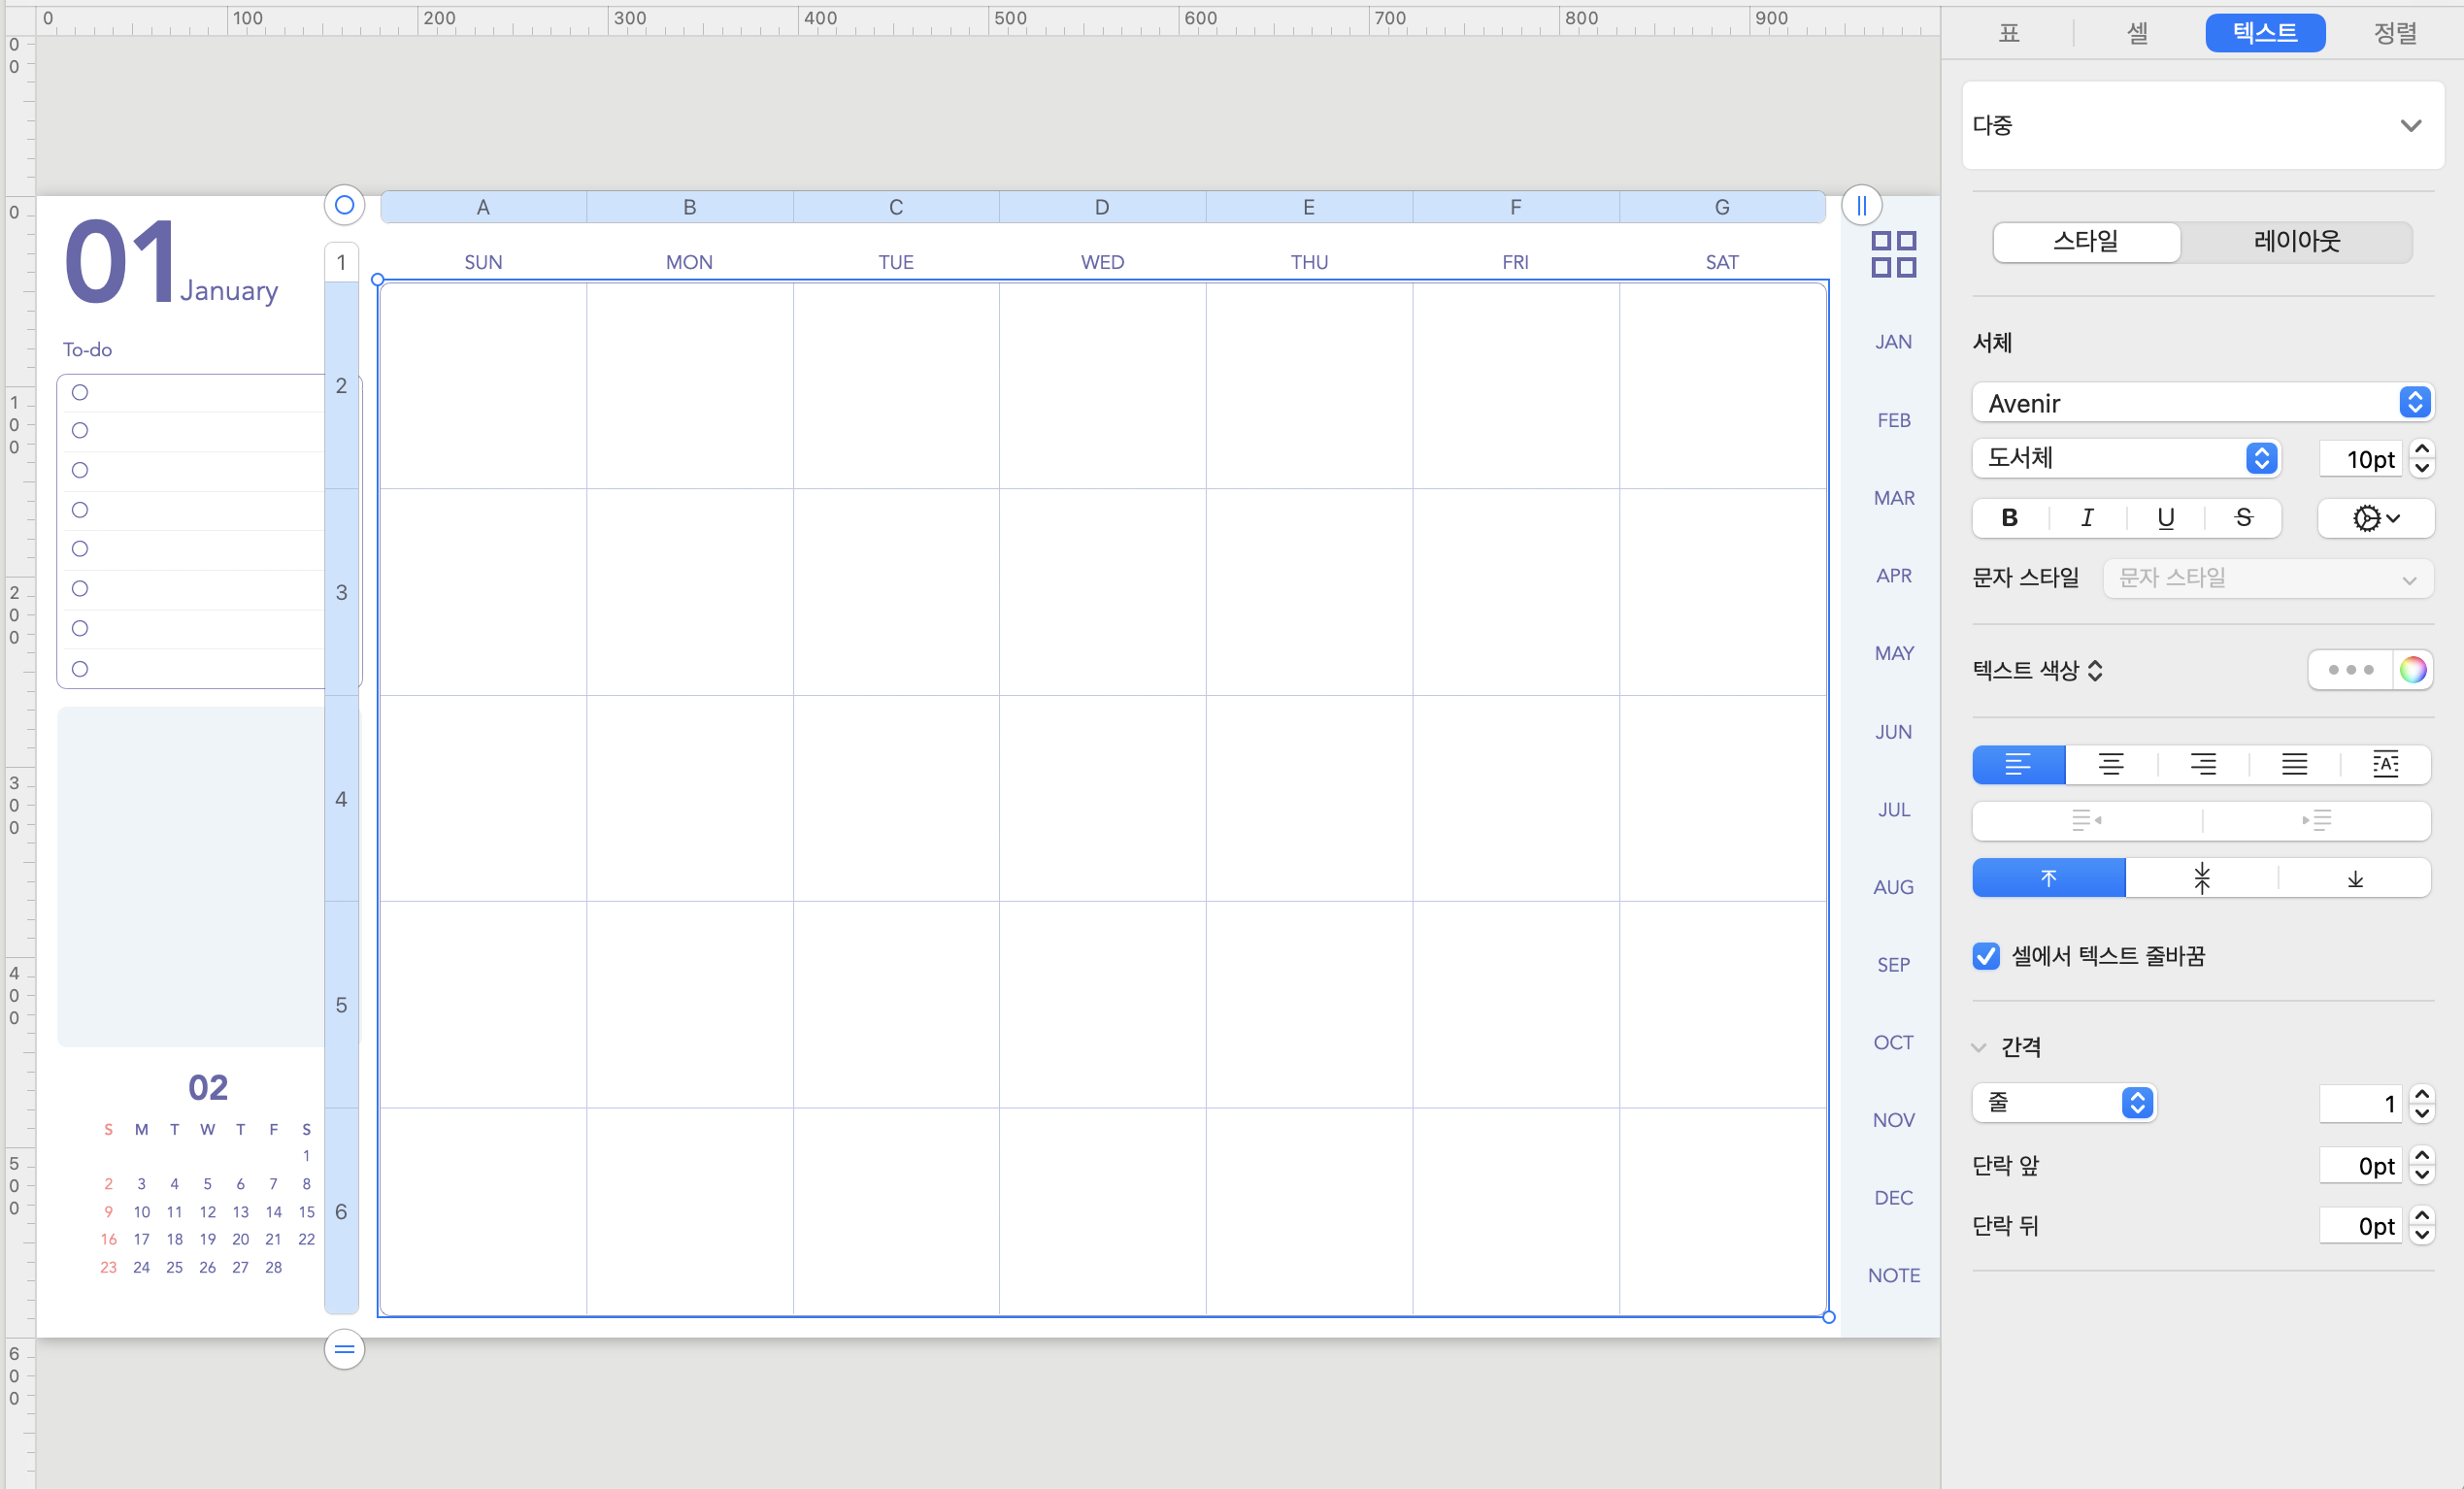This screenshot has width=2464, height=1489.
Task: Switch to the 셀 tab
Action: 2137,33
